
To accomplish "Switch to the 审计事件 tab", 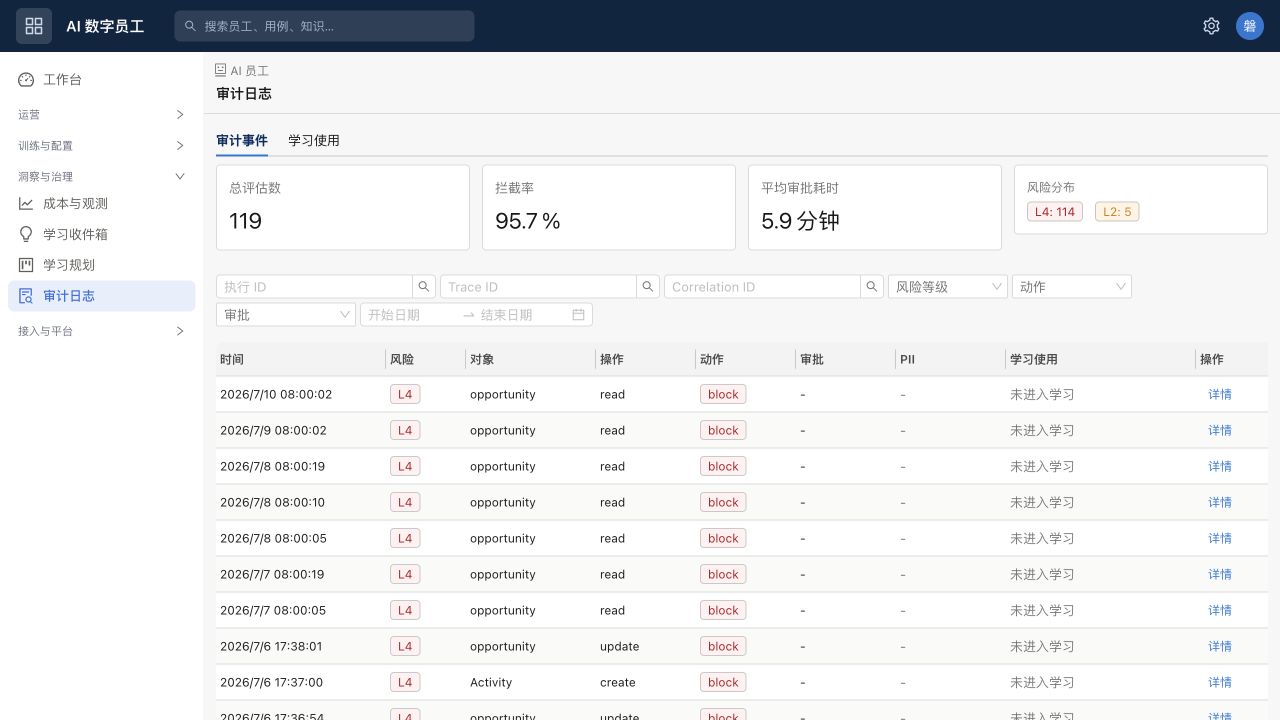I will pyautogui.click(x=242, y=141).
